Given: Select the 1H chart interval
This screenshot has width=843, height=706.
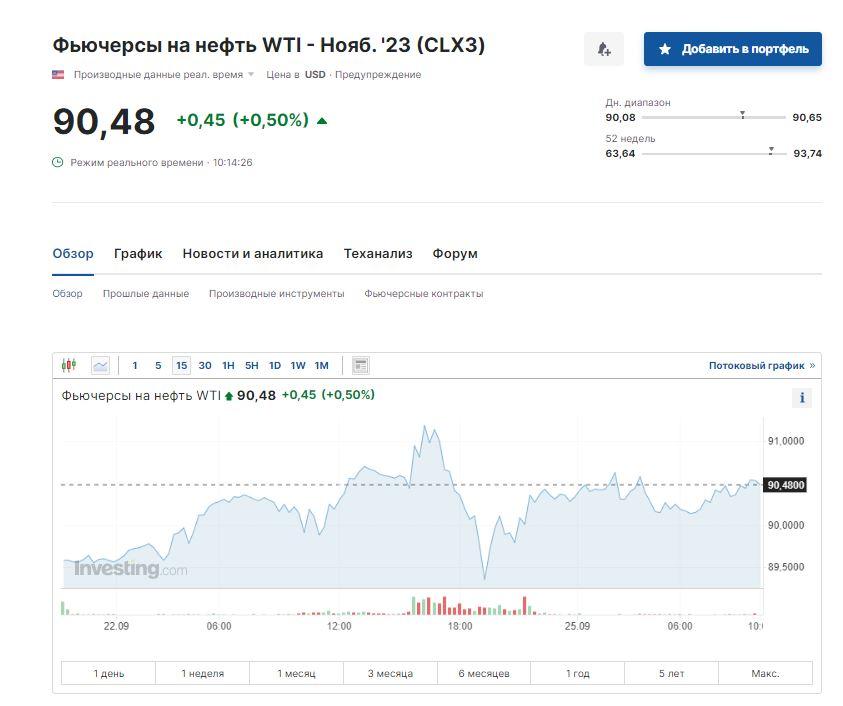Looking at the screenshot, I should [x=228, y=366].
